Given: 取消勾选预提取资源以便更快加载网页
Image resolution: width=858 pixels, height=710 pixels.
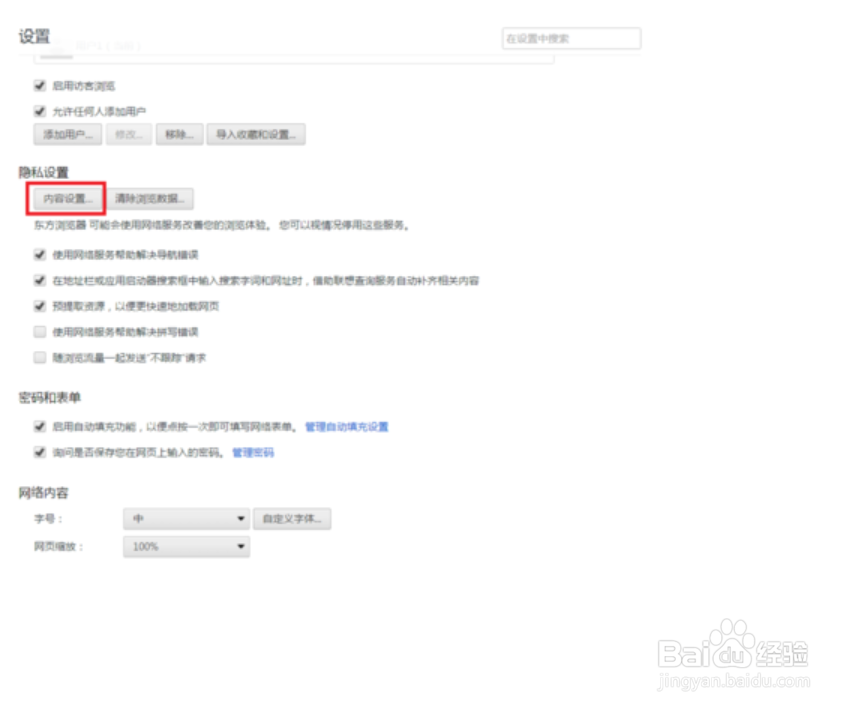Looking at the screenshot, I should [x=39, y=306].
